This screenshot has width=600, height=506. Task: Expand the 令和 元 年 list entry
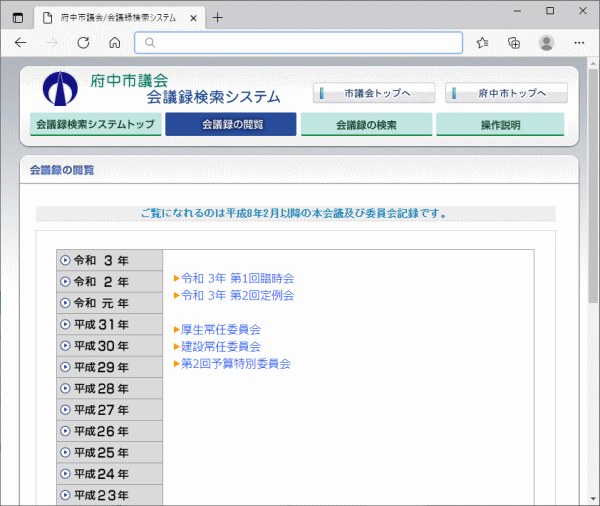pyautogui.click(x=109, y=303)
